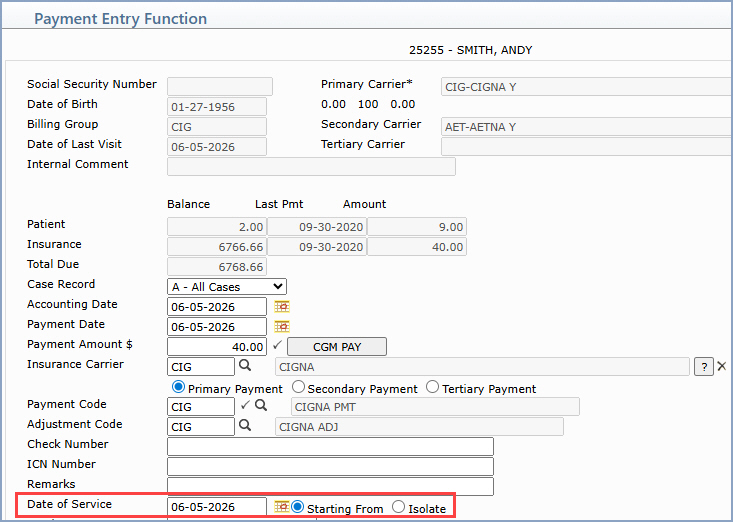Click the Adjustment Code input field
The height and width of the screenshot is (522, 733).
pyautogui.click(x=201, y=427)
